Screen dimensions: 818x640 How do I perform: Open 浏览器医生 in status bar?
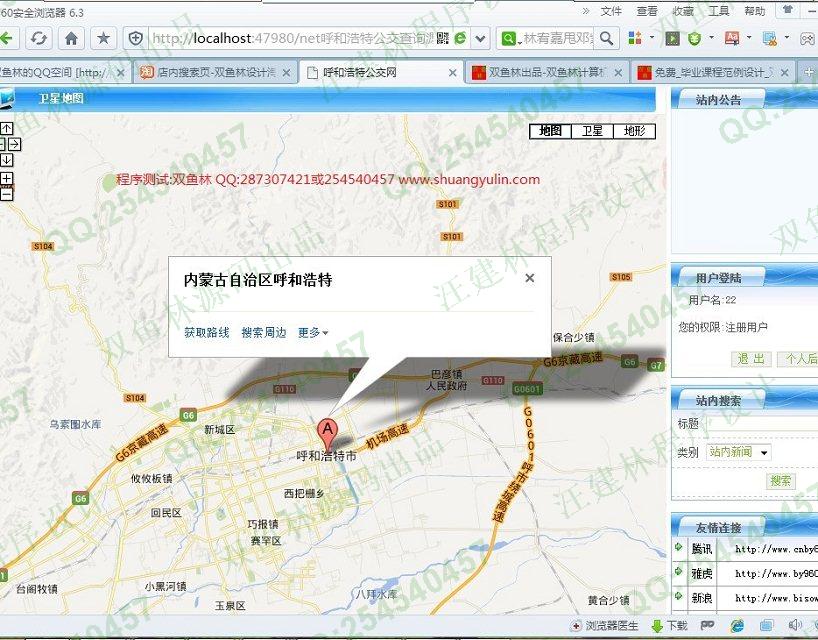tap(605, 625)
